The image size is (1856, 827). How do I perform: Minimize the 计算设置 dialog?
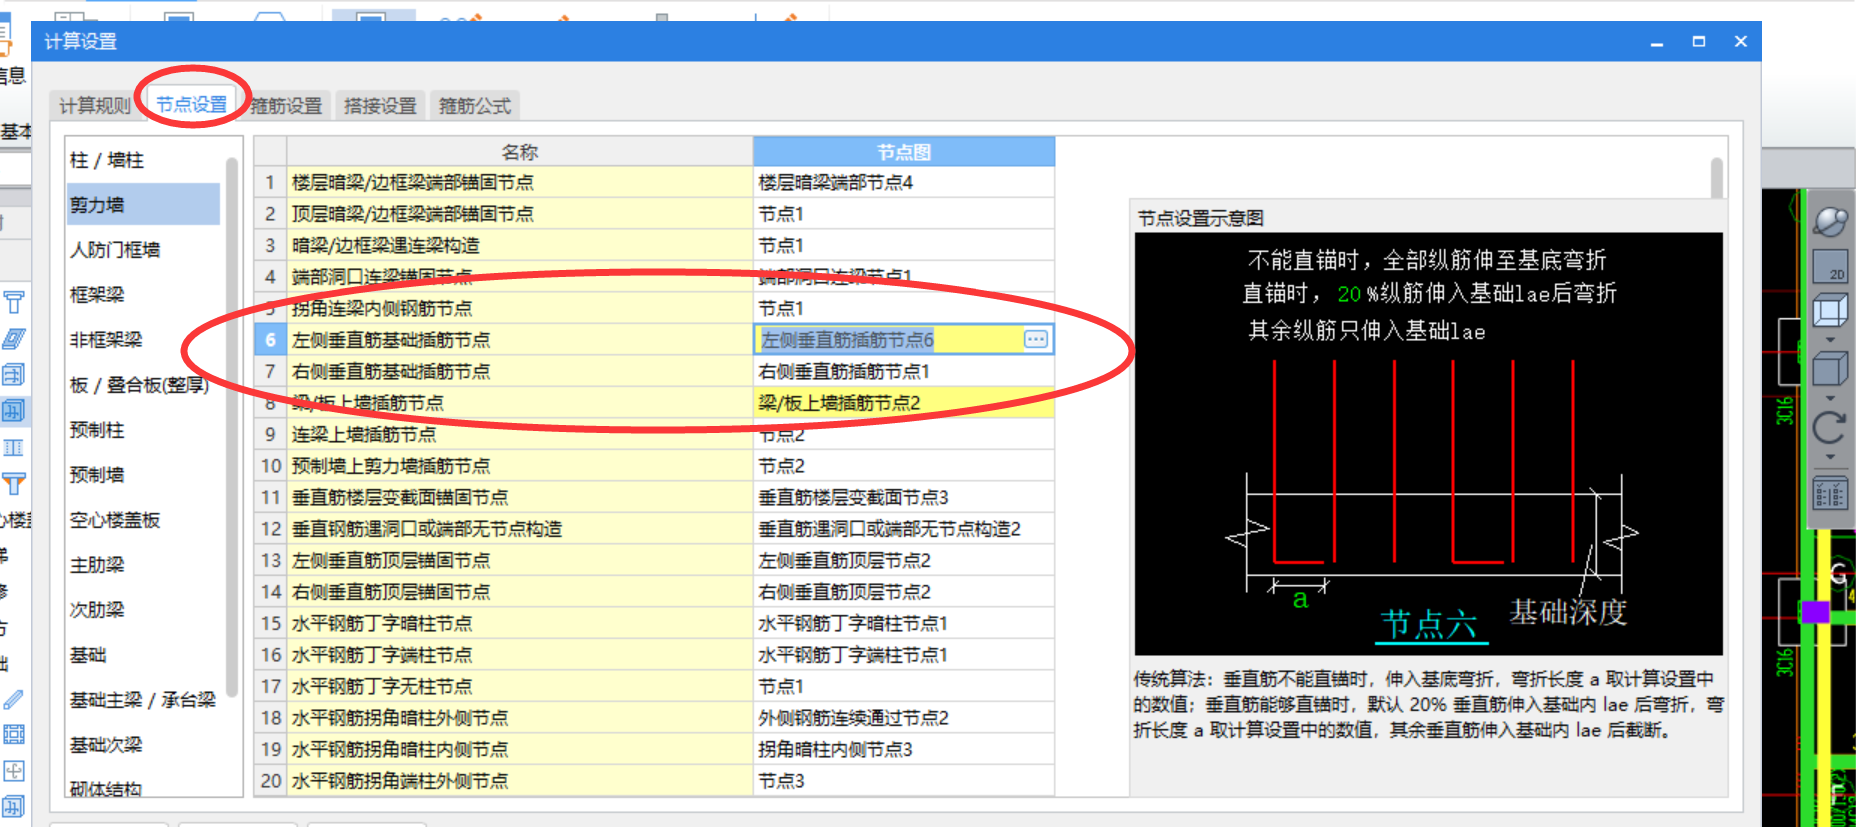(1656, 42)
